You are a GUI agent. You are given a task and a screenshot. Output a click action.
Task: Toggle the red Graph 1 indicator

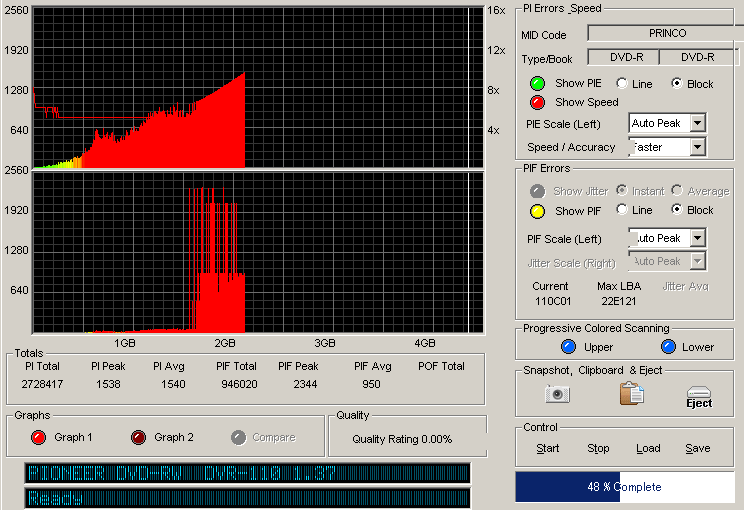(38, 437)
